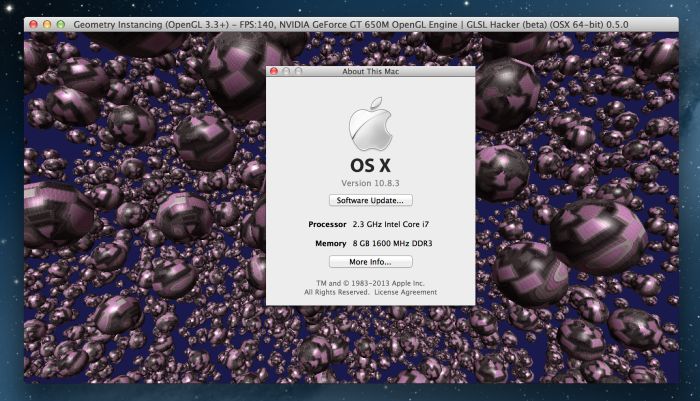Click the Memory label
Image resolution: width=700 pixels, height=401 pixels.
330,243
